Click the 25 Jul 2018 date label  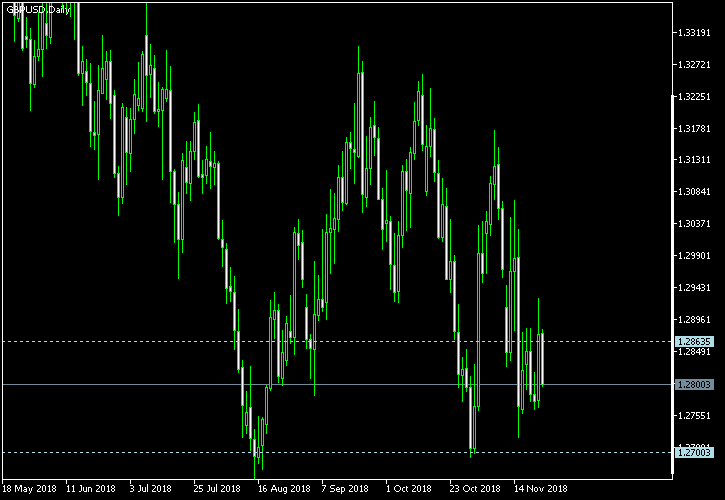(x=217, y=489)
